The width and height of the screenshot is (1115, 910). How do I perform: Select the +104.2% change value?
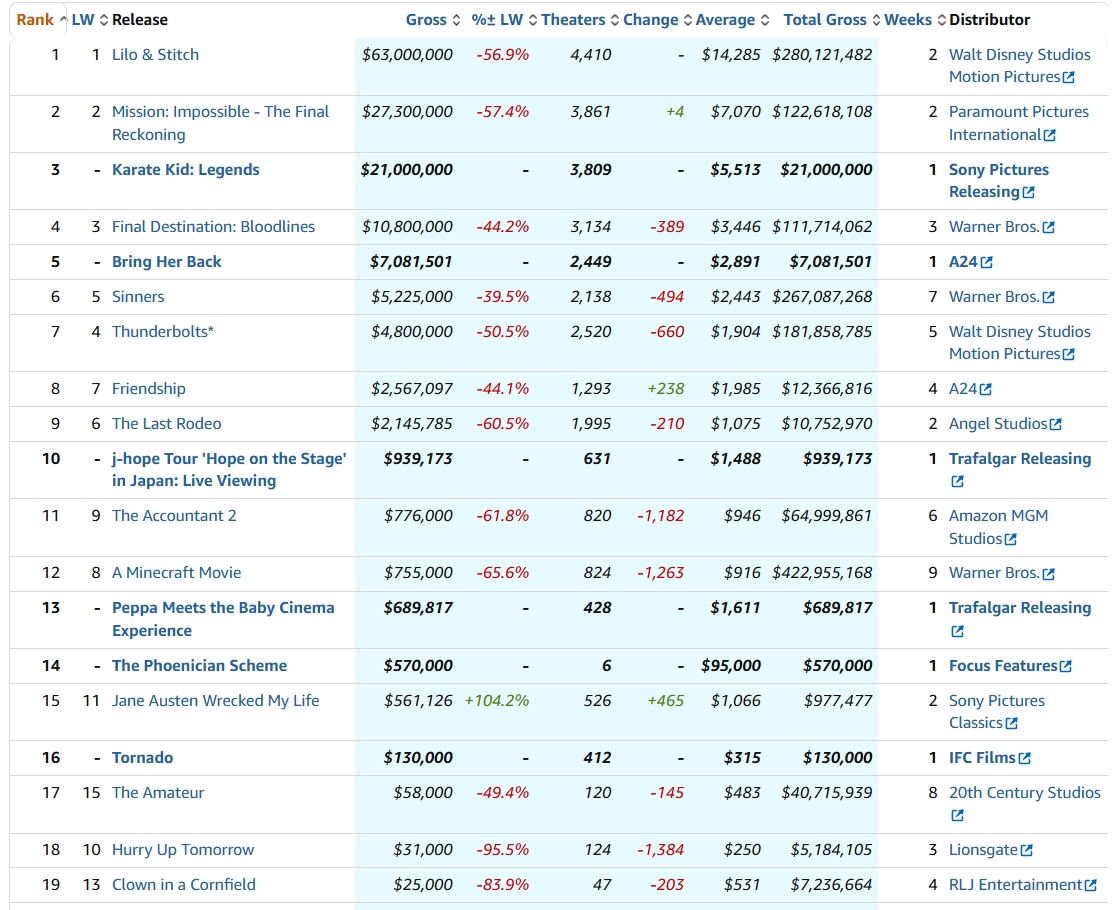[x=496, y=701]
